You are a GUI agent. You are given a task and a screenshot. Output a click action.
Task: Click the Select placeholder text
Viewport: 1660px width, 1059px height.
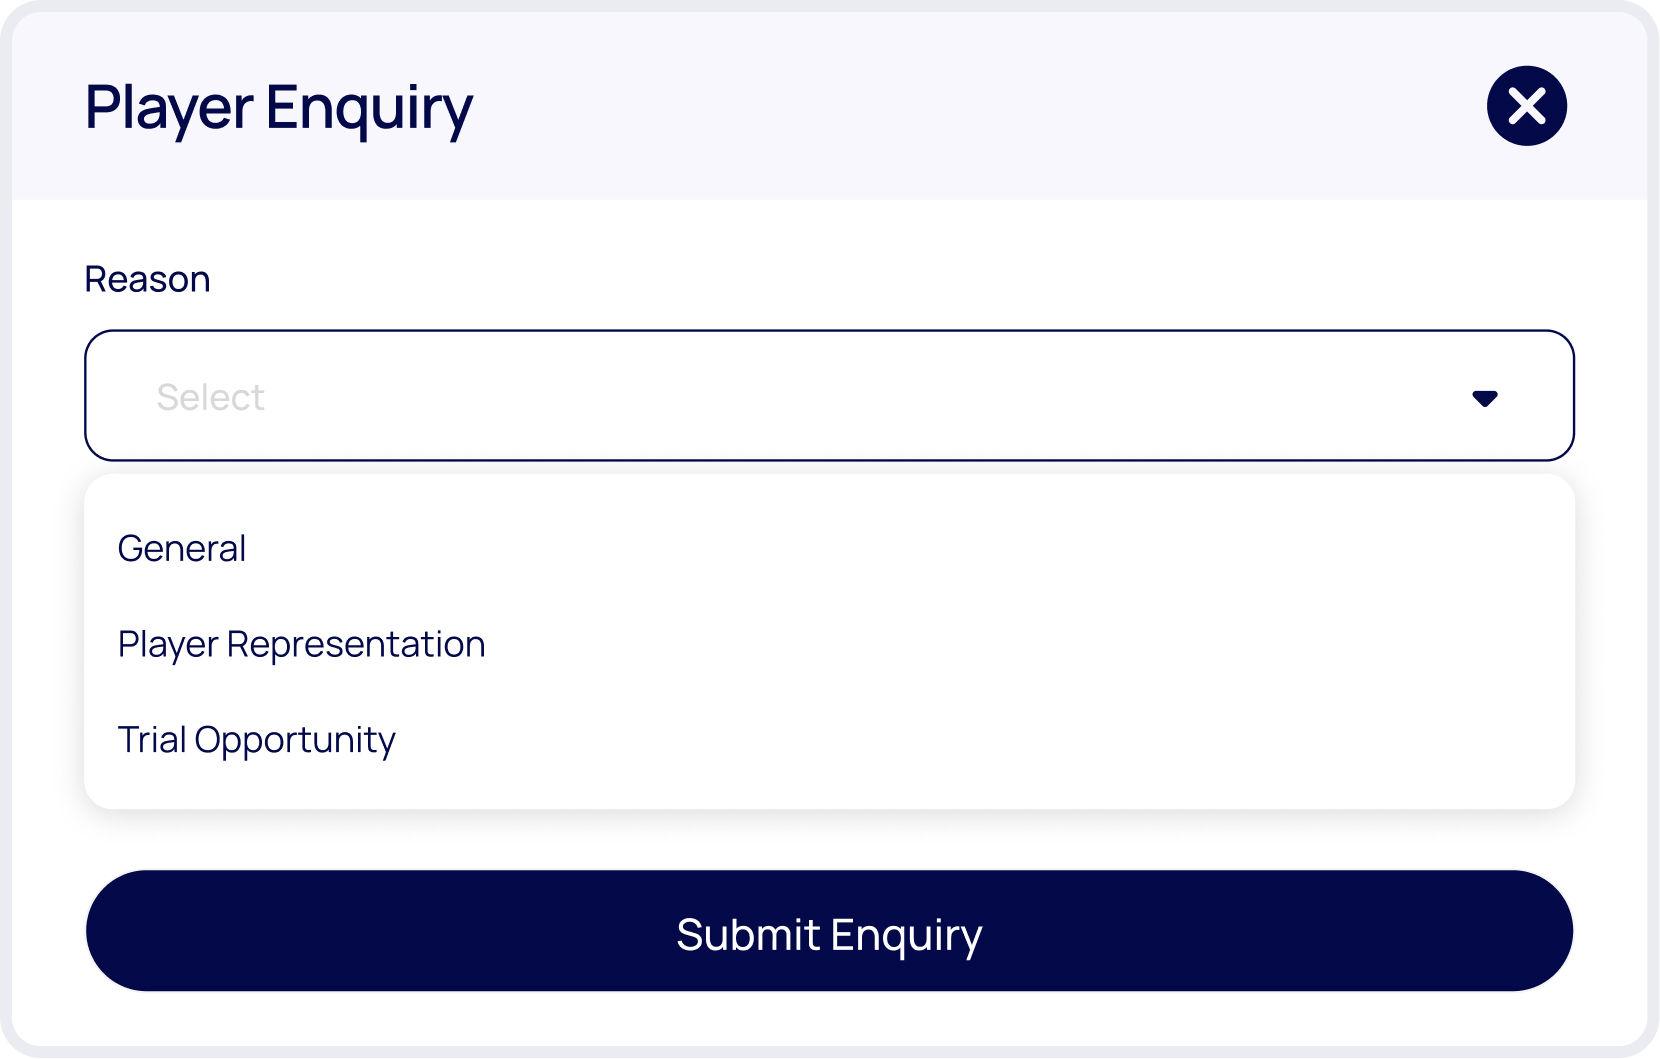tap(210, 397)
